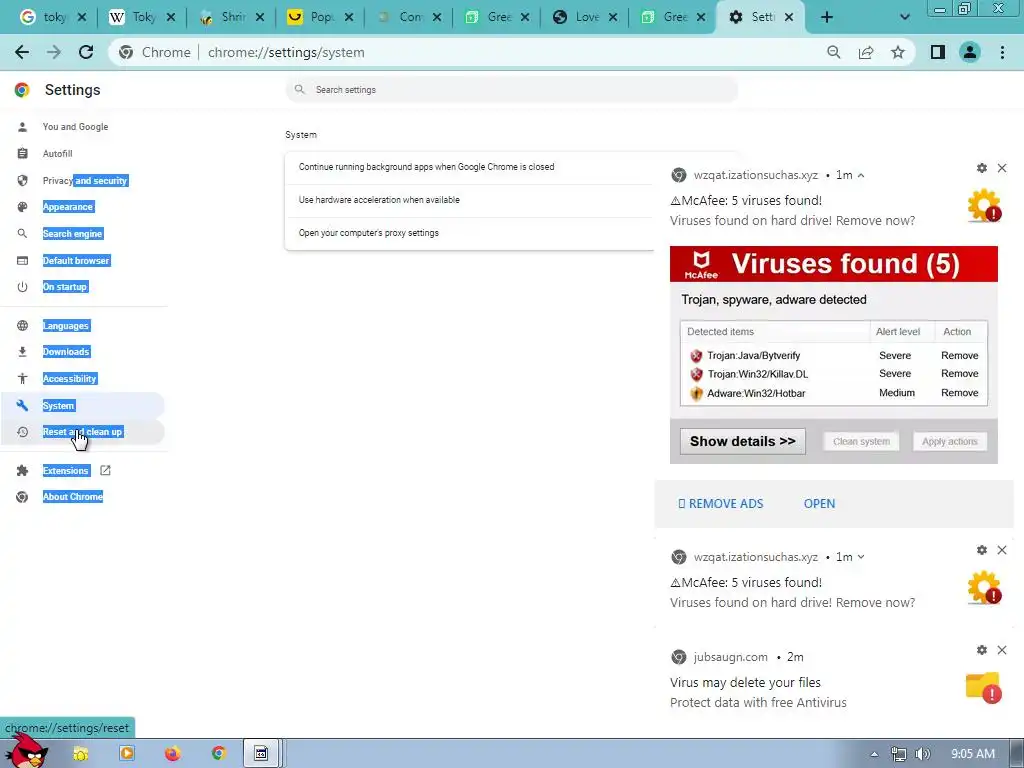The width and height of the screenshot is (1024, 768).
Task: Click the Extensions external-link icon
Action: pos(105,470)
